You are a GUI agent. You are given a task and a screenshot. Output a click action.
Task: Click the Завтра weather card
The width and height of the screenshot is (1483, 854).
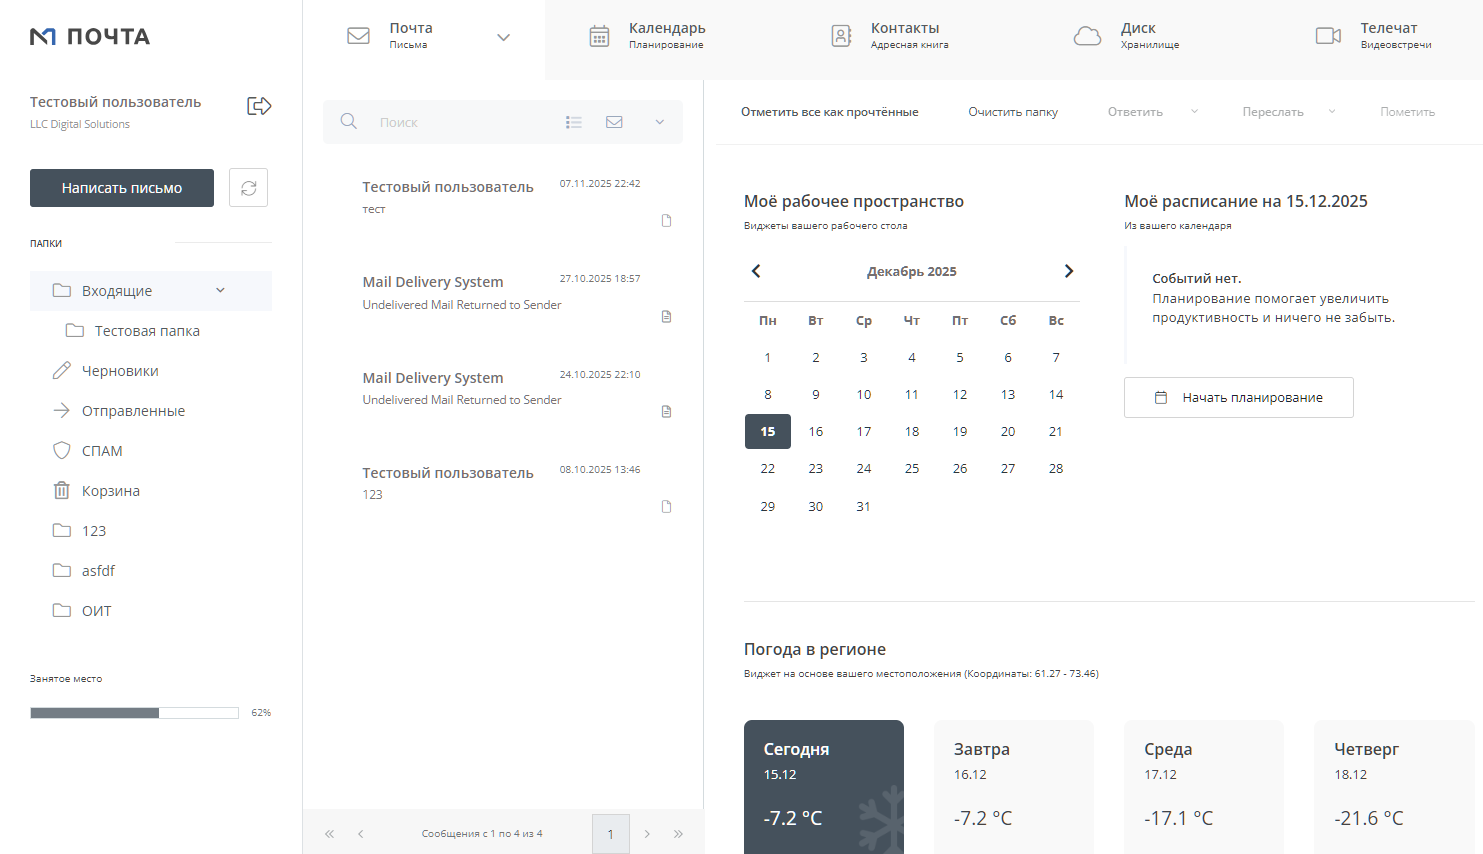(1014, 787)
